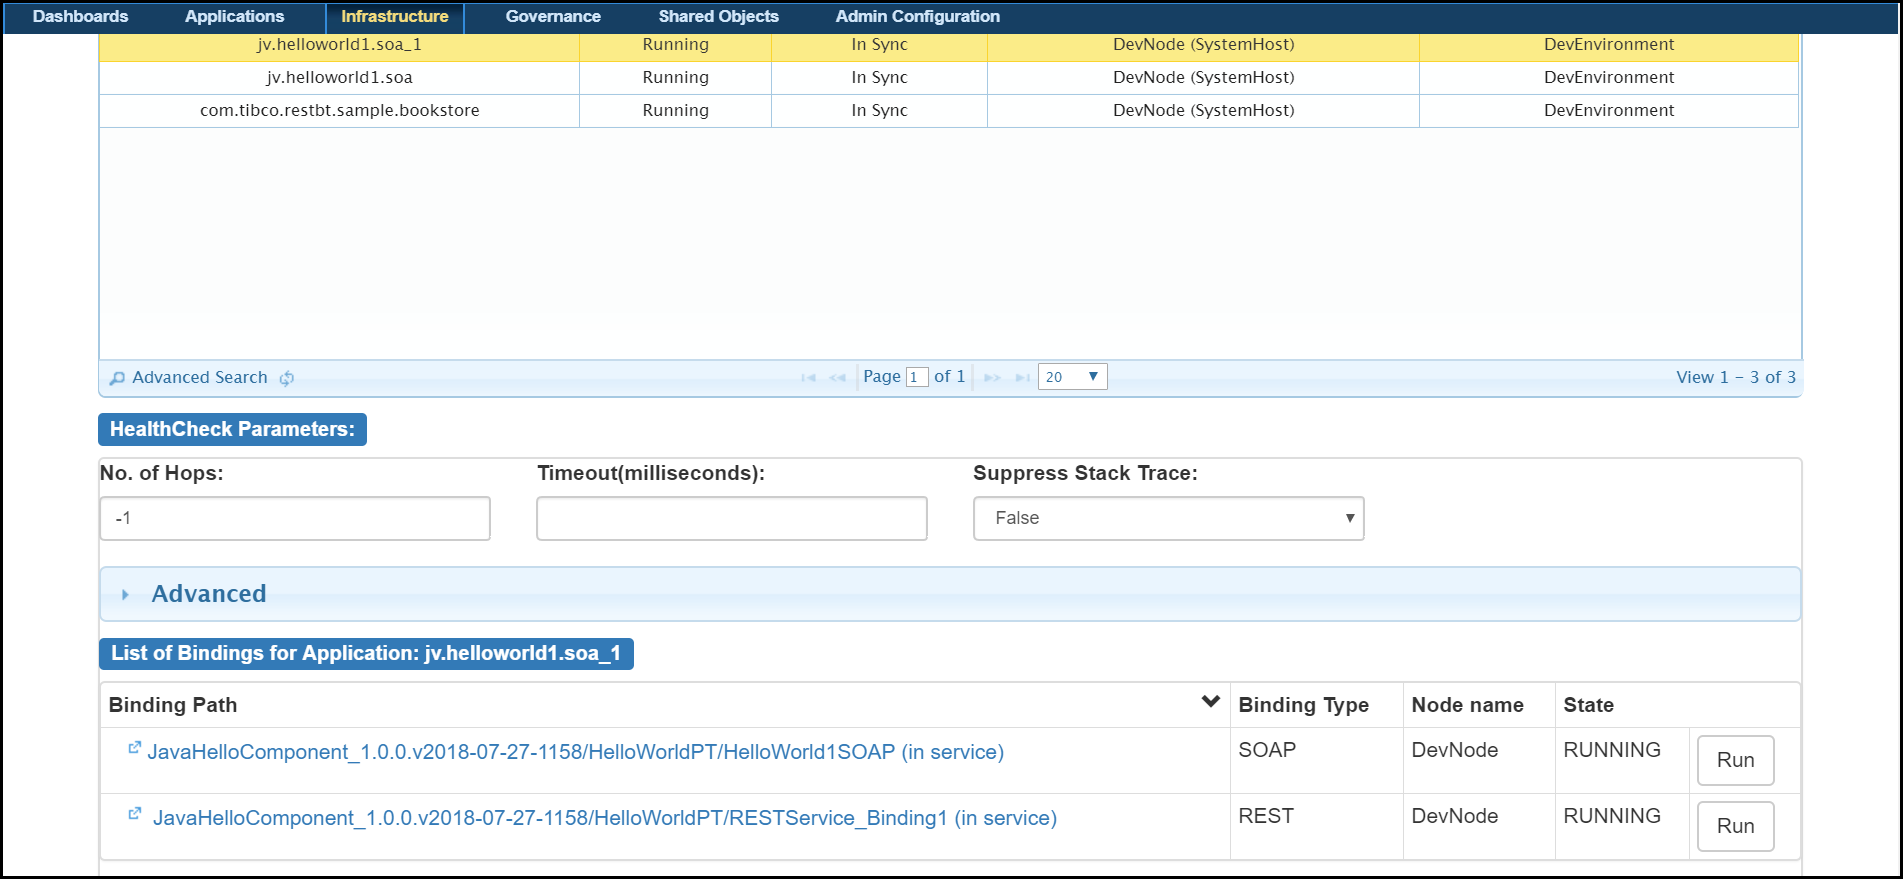Click the Advanced Search magnifier icon

(x=117, y=378)
